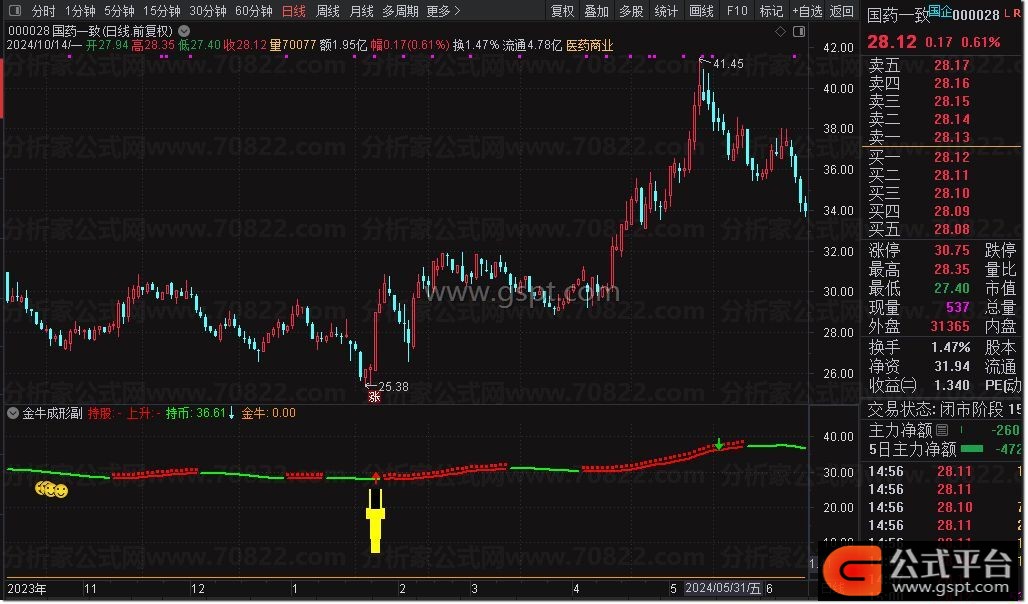Click the 买四 price 28.09
This screenshot has width=1028, height=604.
[x=951, y=211]
